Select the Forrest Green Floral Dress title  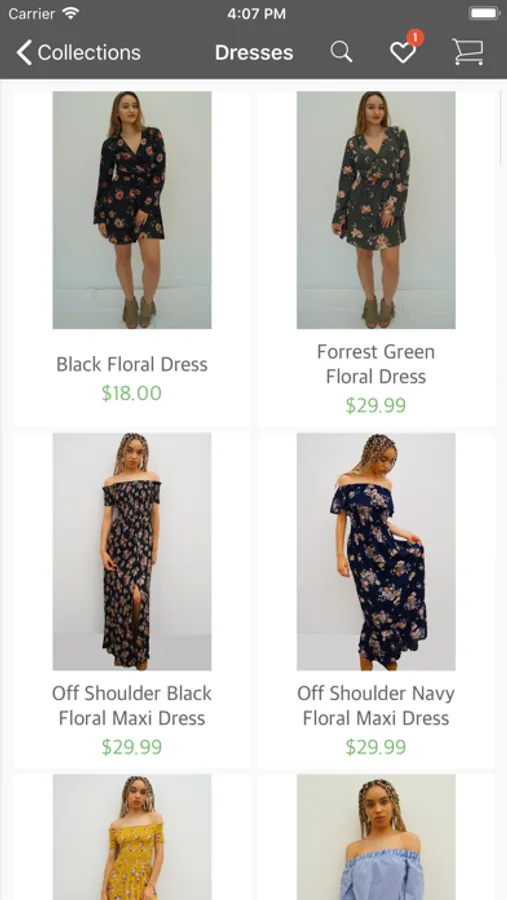point(376,364)
